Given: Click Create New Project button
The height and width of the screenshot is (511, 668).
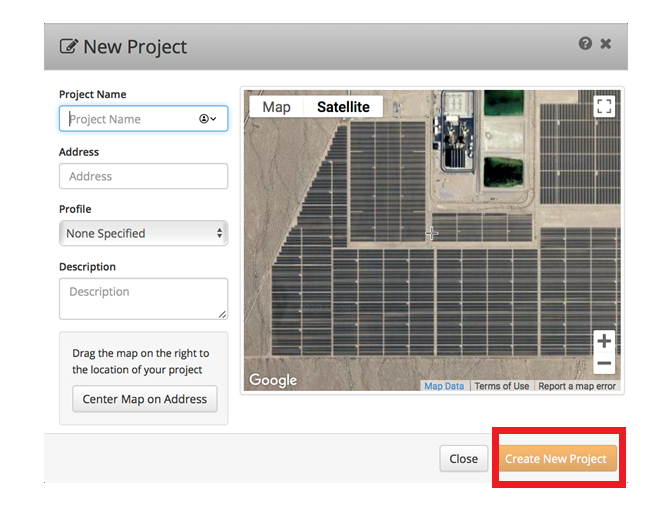Looking at the screenshot, I should (x=558, y=459).
